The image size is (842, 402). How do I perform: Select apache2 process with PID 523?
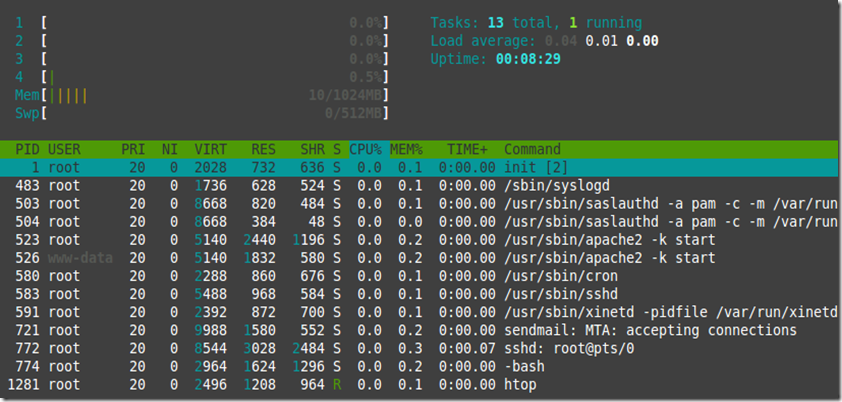(x=419, y=240)
